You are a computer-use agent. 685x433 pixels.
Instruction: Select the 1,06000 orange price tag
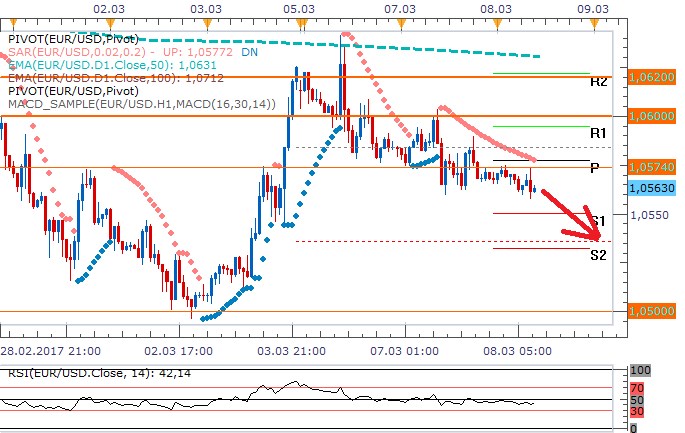click(652, 116)
